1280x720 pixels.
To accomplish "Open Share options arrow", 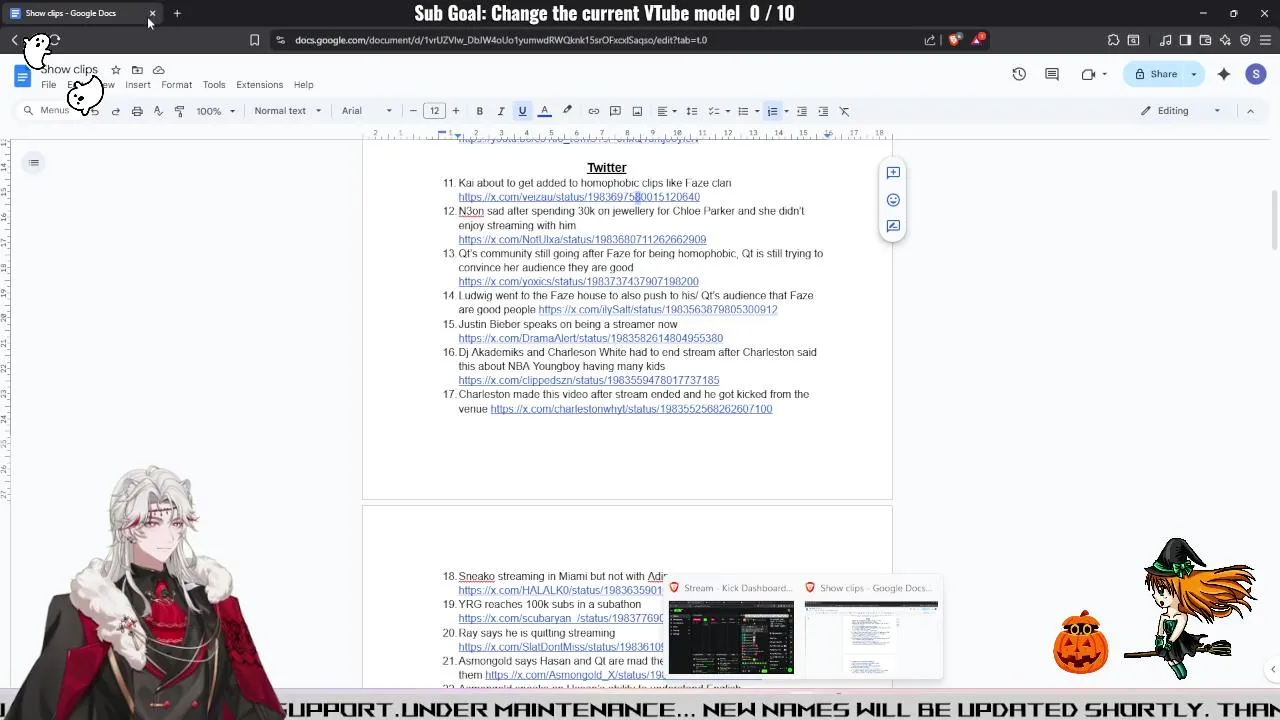I will tap(1193, 74).
